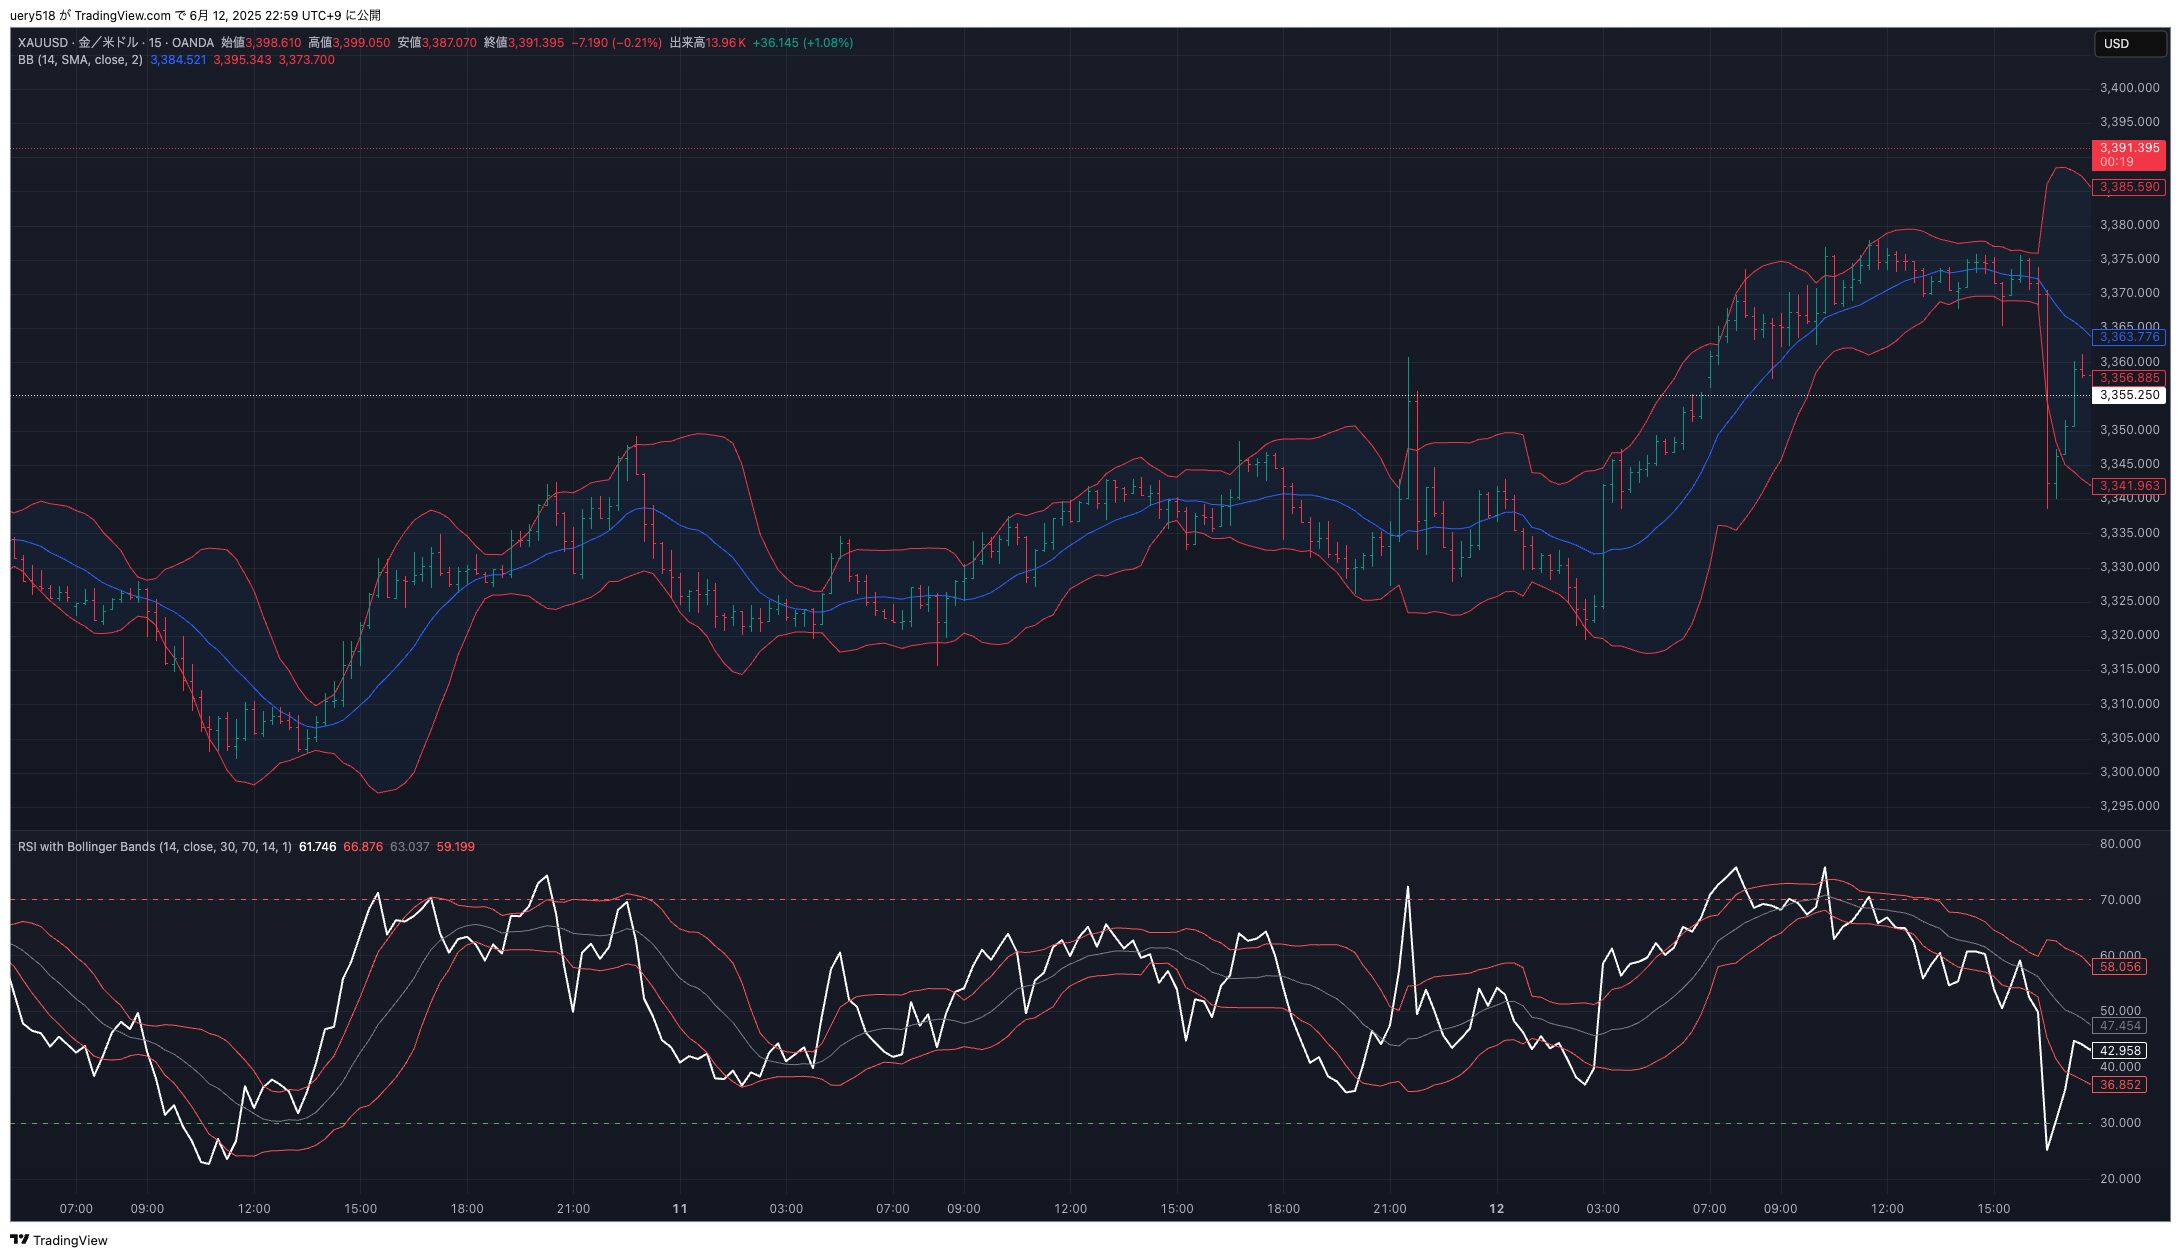The image size is (2181, 1257).
Task: Select the RSI with Bollinger Bands legend
Action: coord(154,847)
